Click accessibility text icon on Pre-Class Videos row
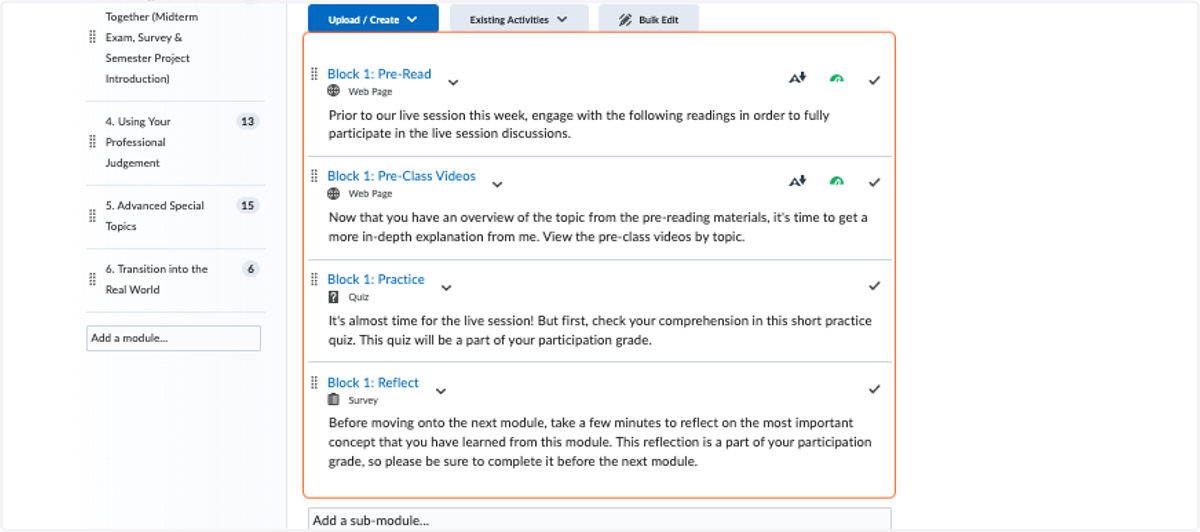 click(x=797, y=181)
